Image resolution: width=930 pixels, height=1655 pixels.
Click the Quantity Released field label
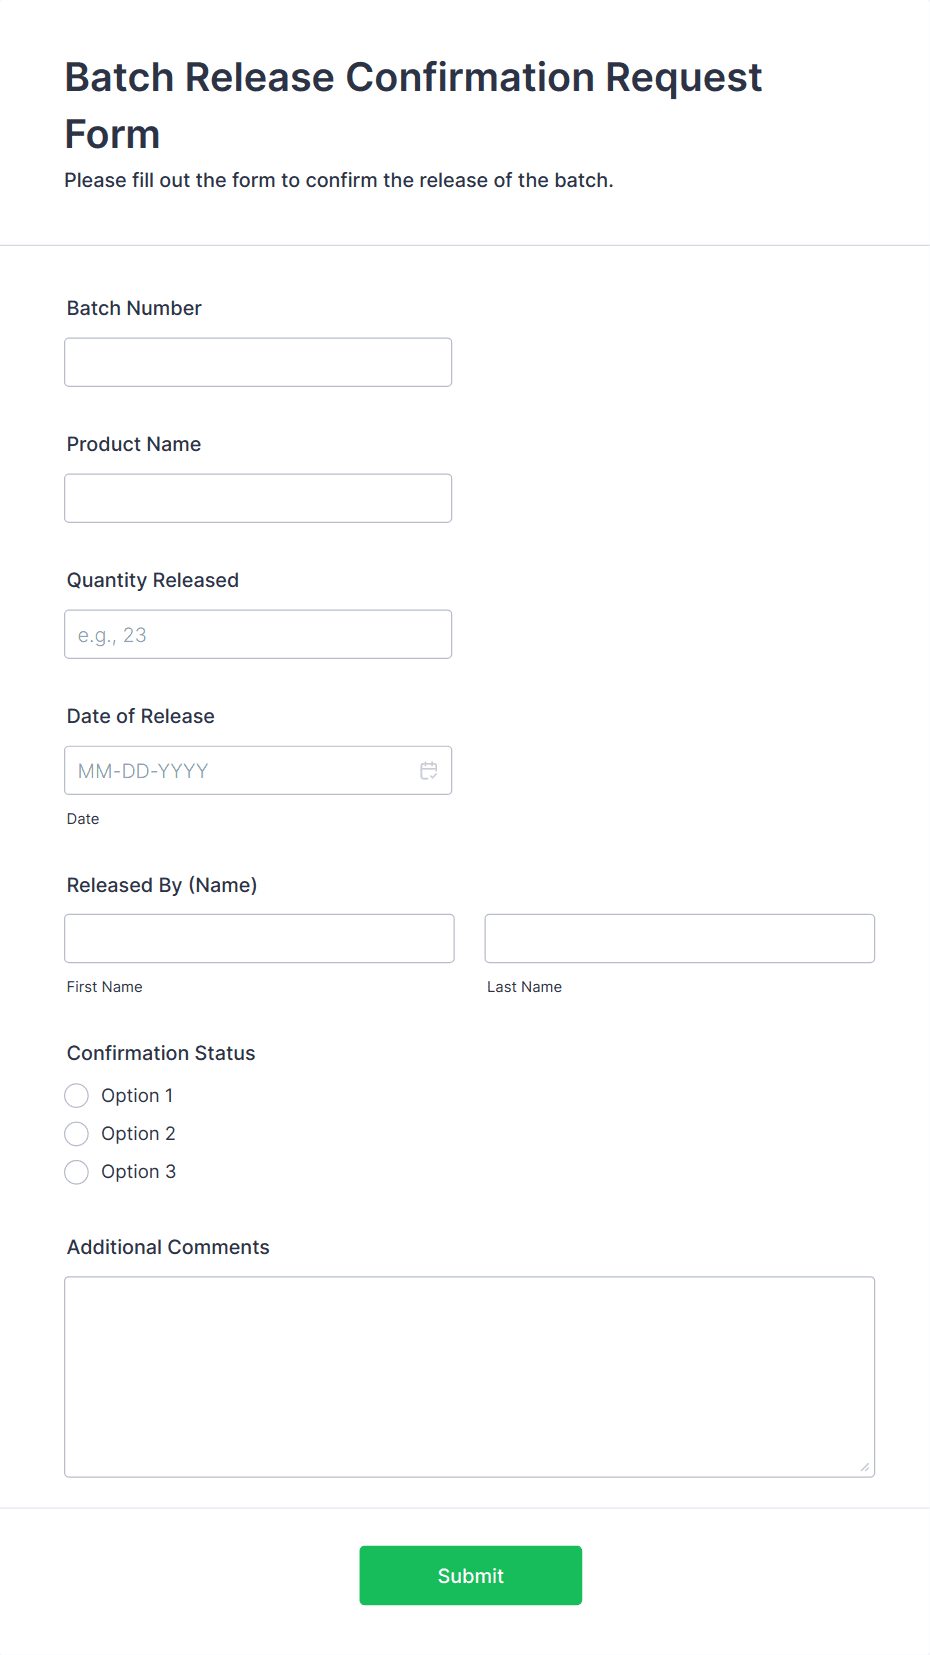coord(153,581)
